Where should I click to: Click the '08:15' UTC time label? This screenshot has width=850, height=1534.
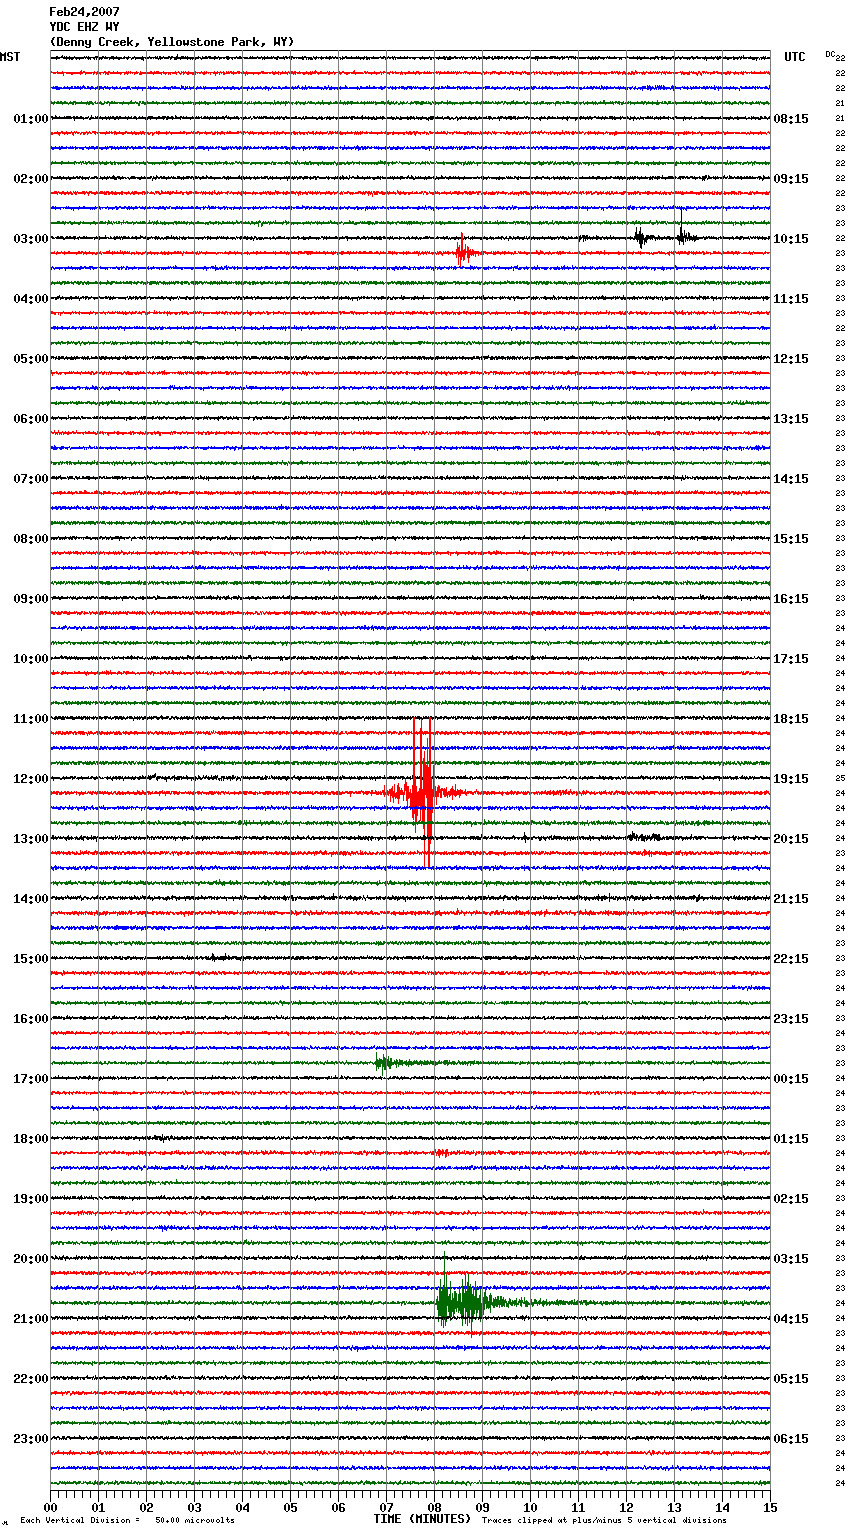tap(791, 119)
